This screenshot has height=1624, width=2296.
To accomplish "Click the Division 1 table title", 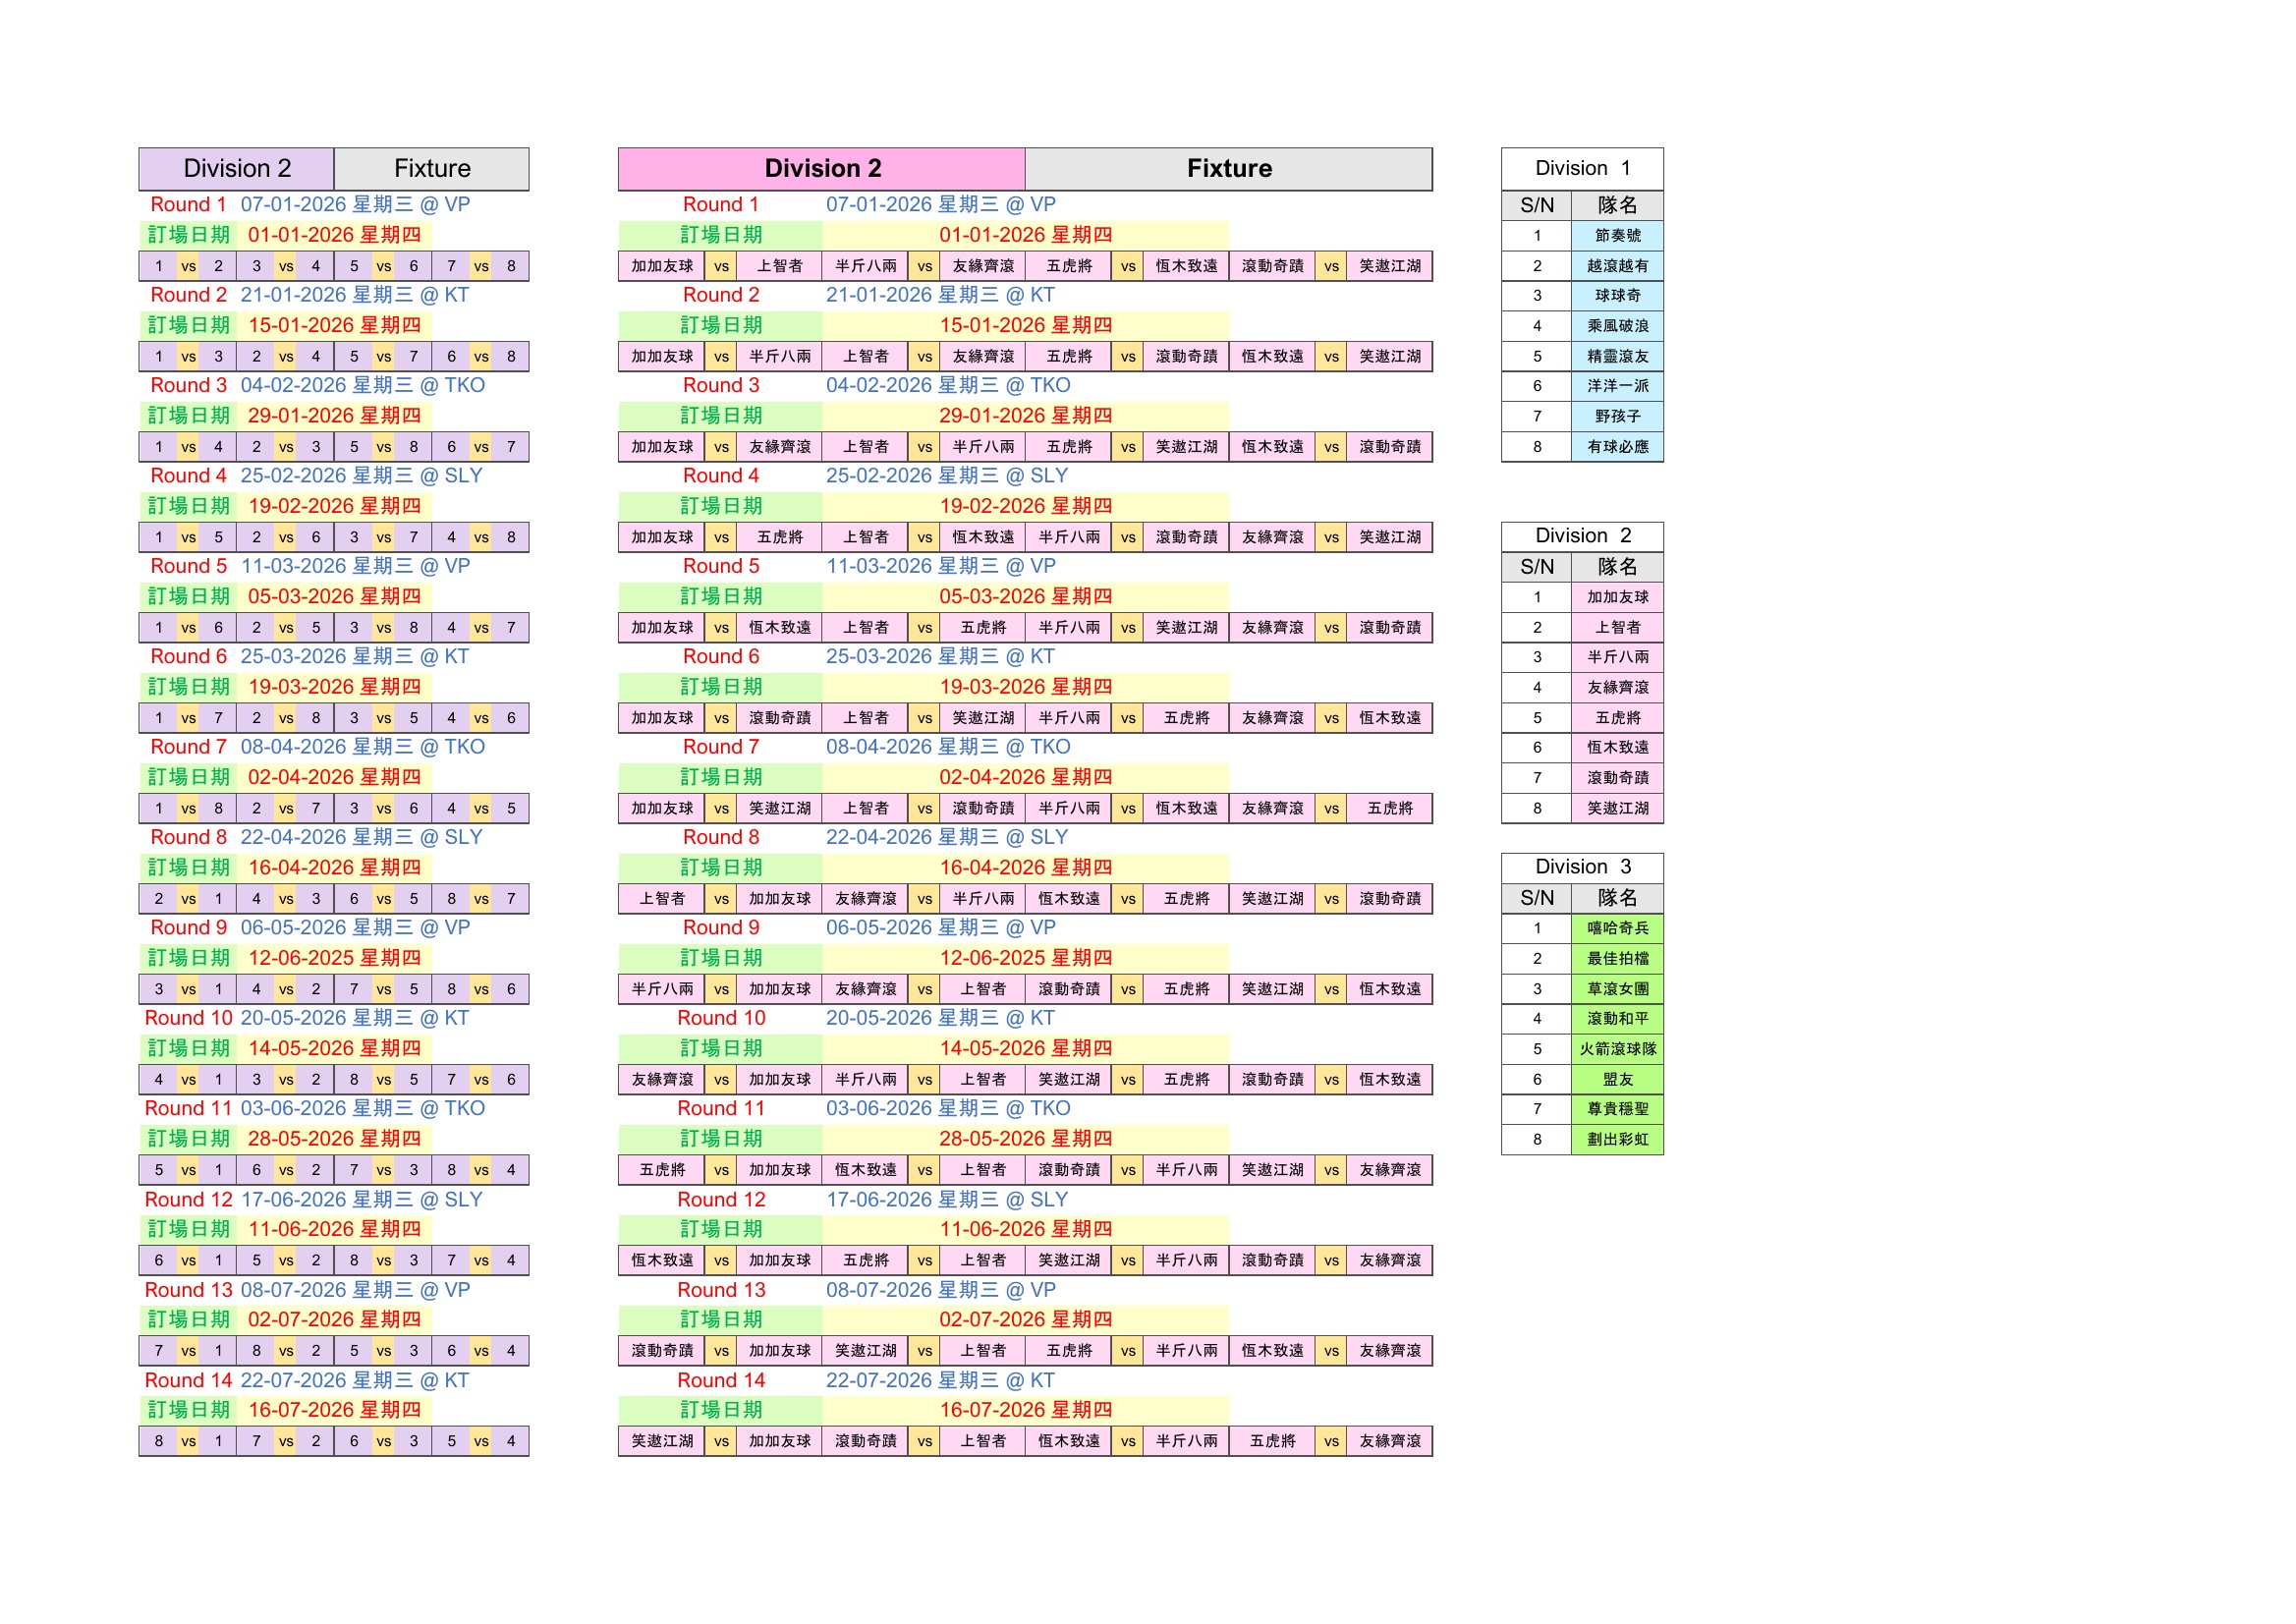I will click(x=1582, y=169).
